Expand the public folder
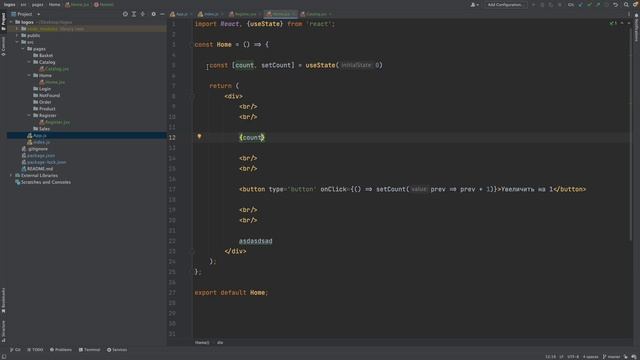The image size is (640, 360). point(17,36)
